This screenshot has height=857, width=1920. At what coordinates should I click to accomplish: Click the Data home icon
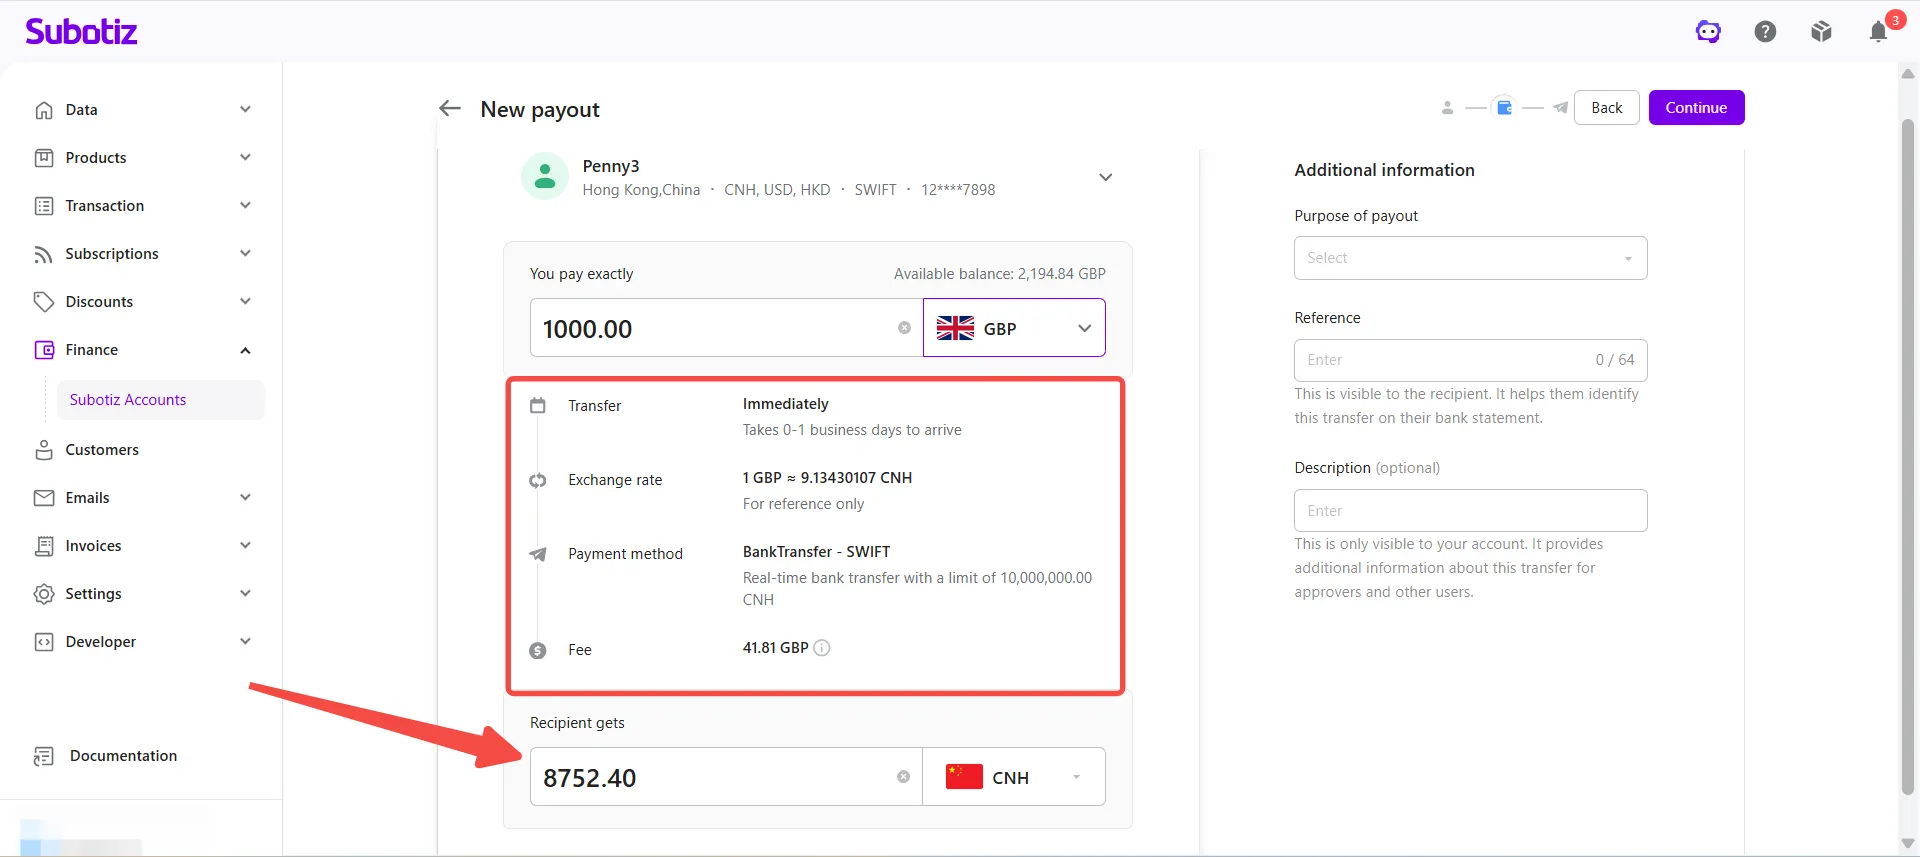[44, 110]
